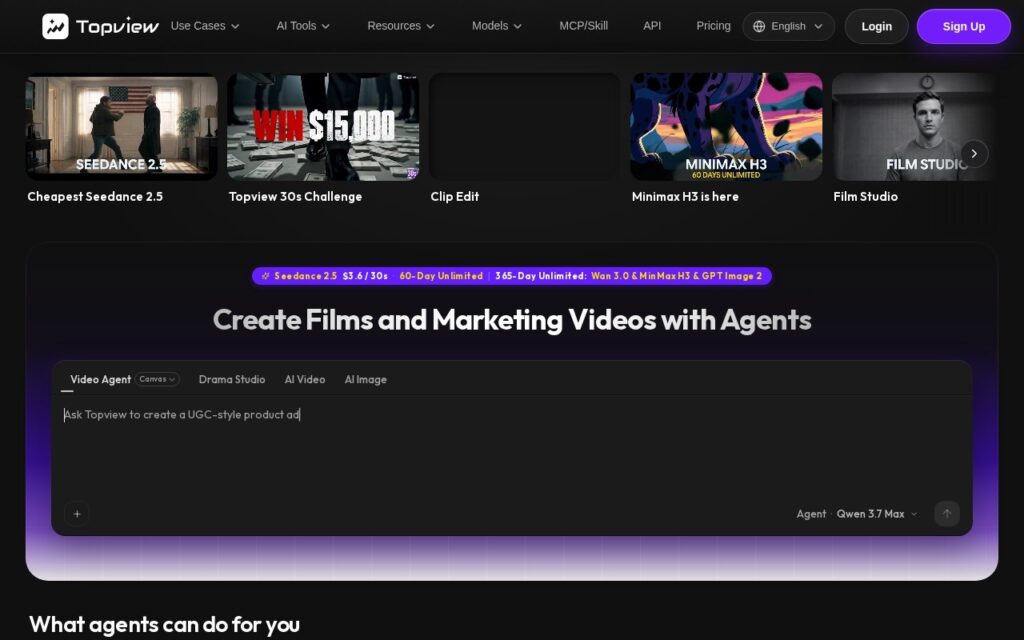The height and width of the screenshot is (640, 1024).
Task: Open the Minimax H3 thumbnail
Action: pyautogui.click(x=726, y=127)
